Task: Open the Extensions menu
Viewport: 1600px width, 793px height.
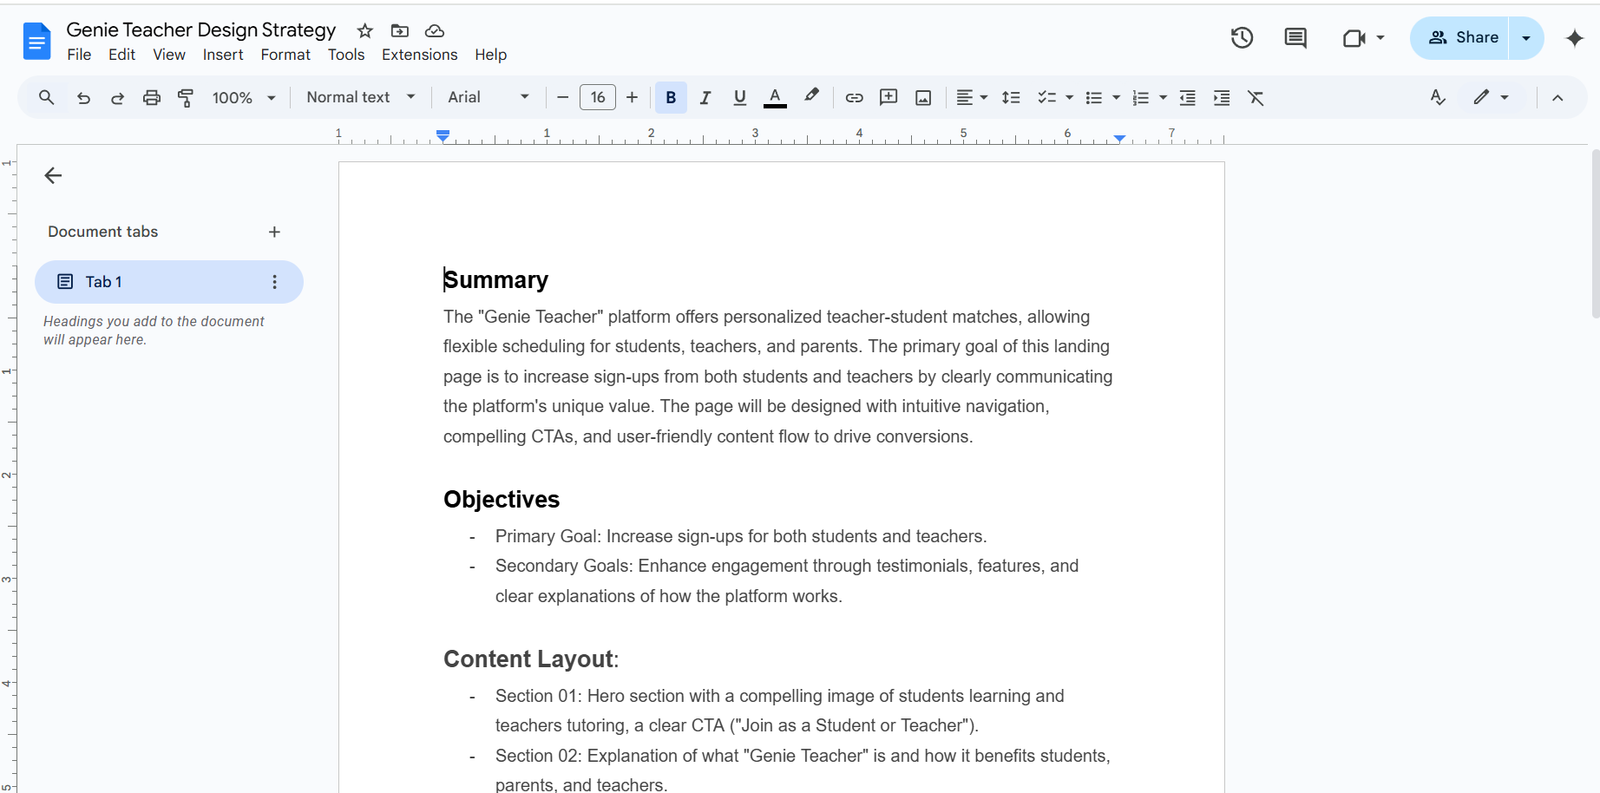Action: point(420,55)
